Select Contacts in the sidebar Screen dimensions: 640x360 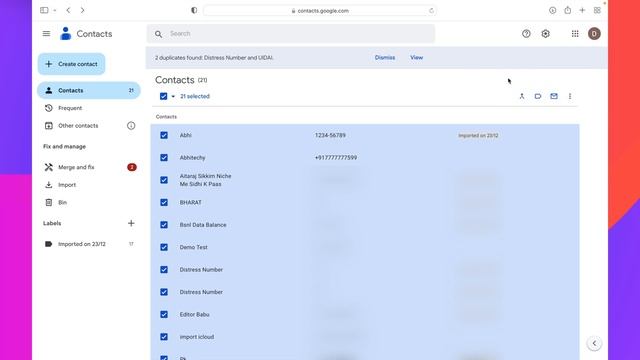[89, 90]
